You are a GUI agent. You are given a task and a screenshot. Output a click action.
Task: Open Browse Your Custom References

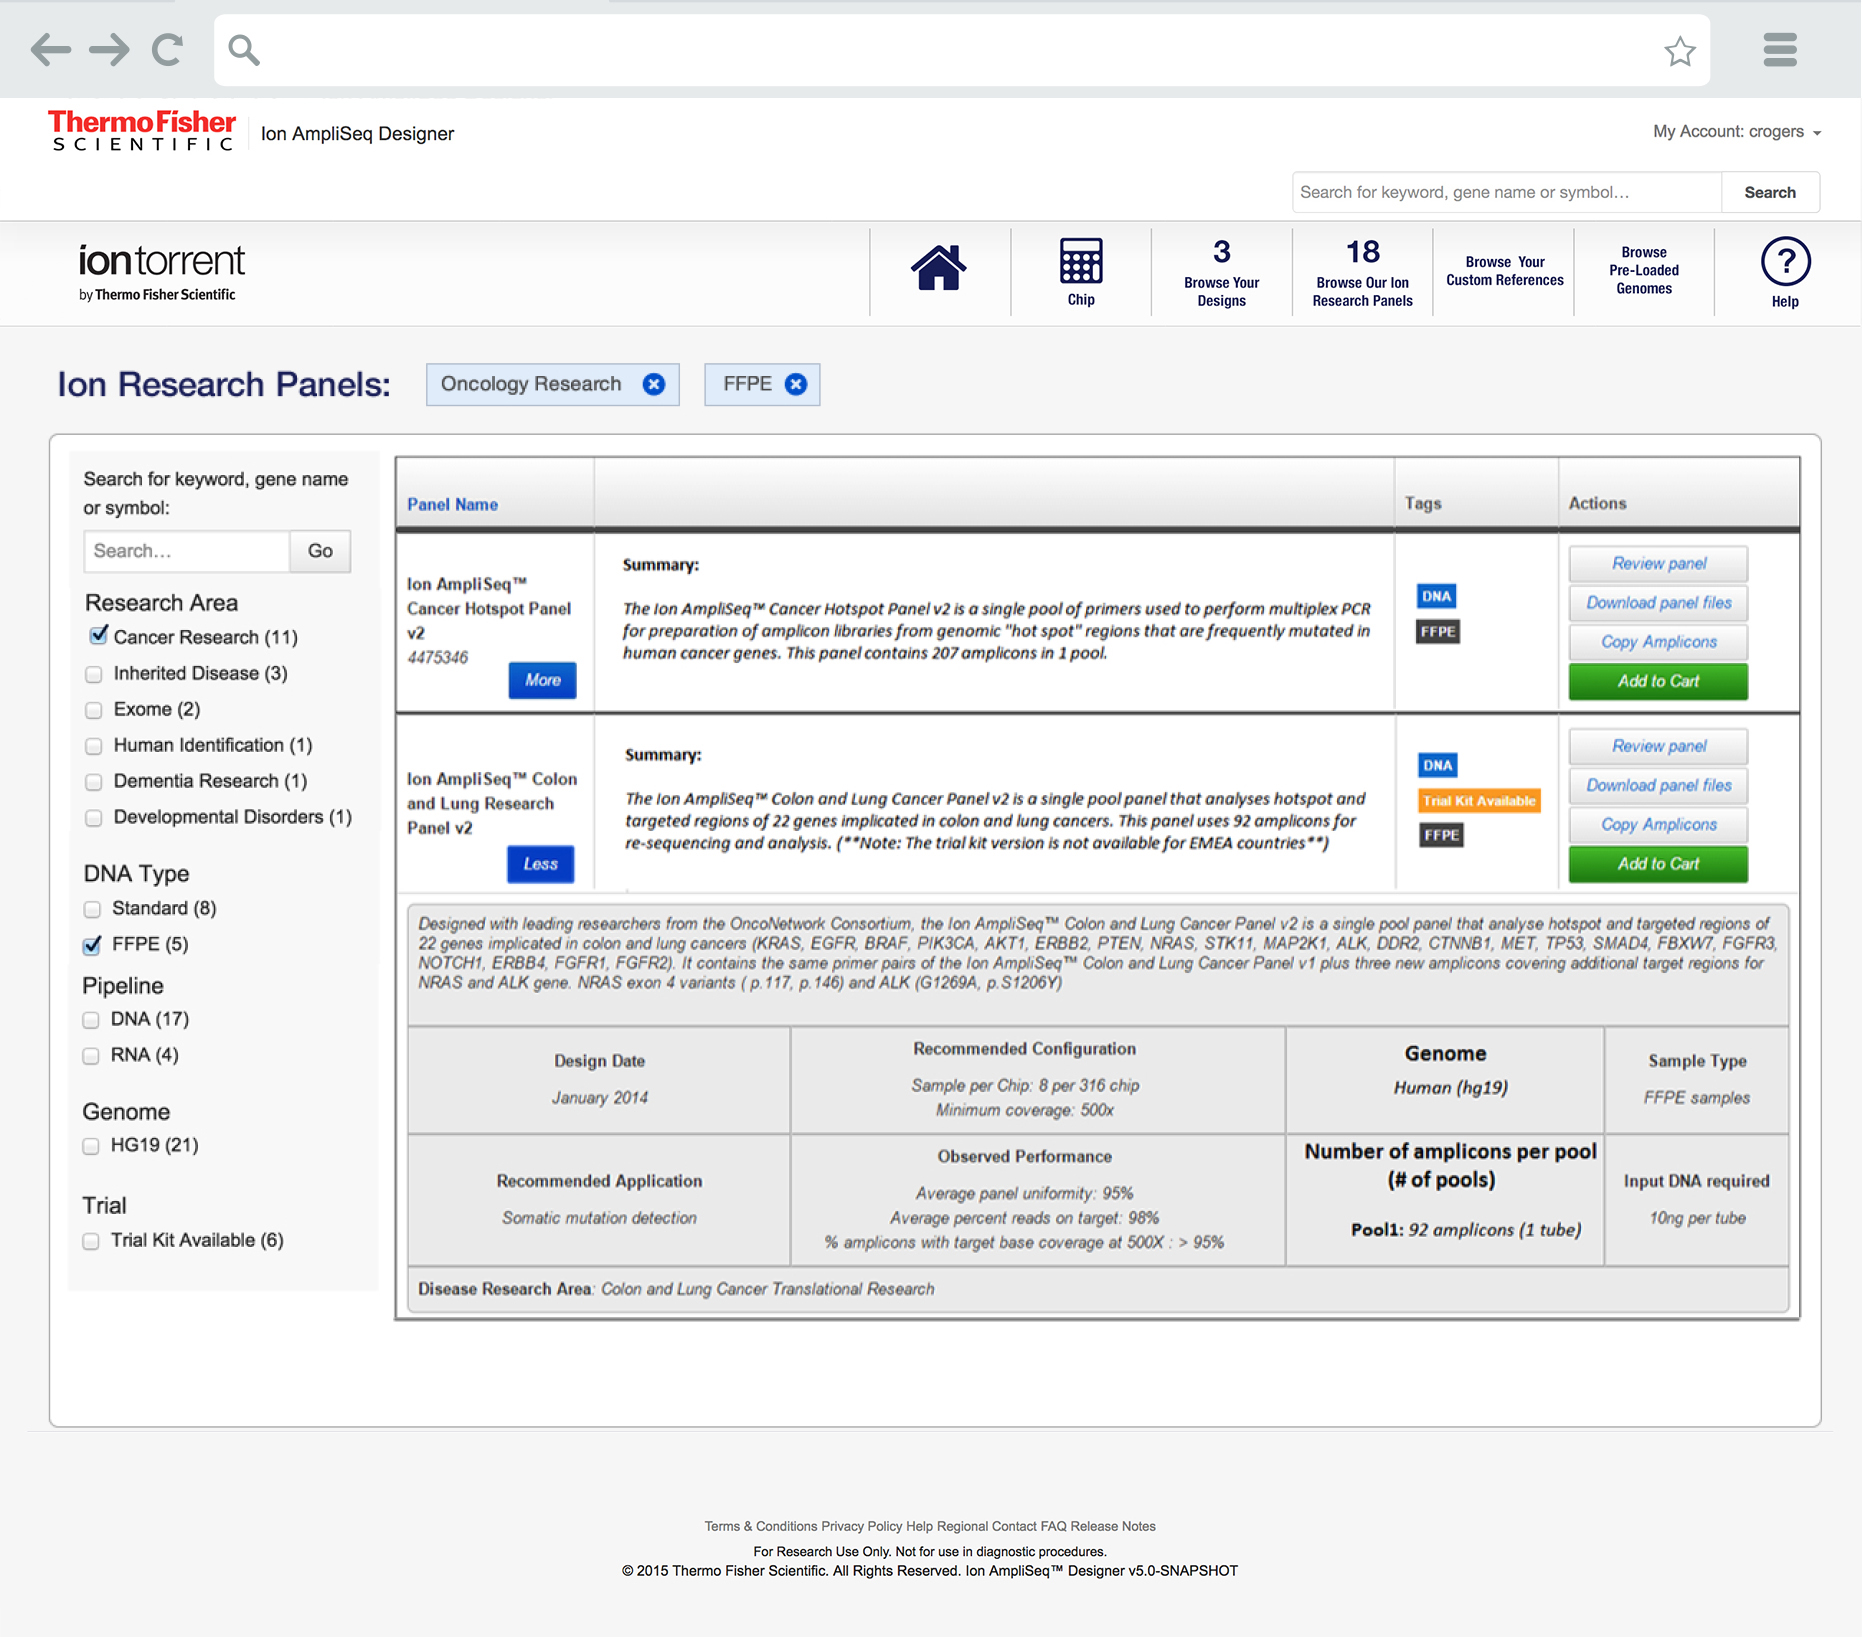pos(1504,272)
